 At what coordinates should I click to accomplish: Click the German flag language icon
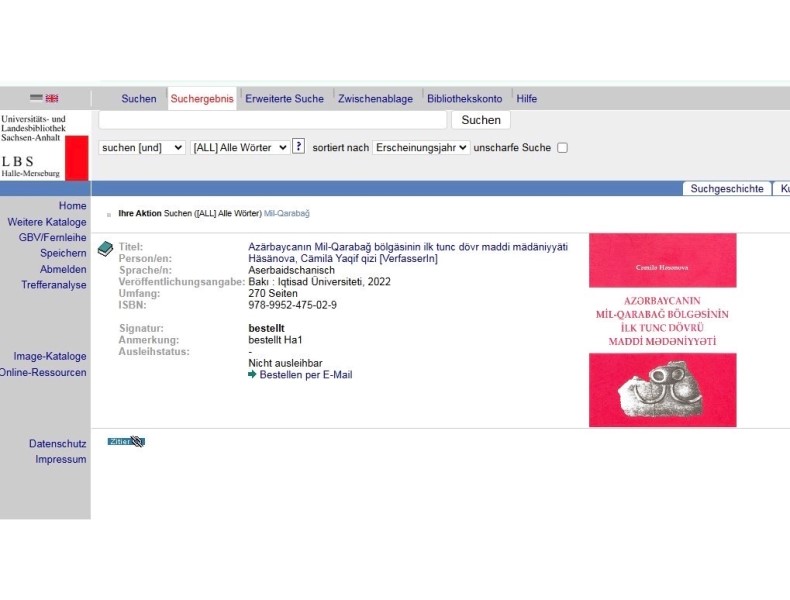click(x=36, y=99)
